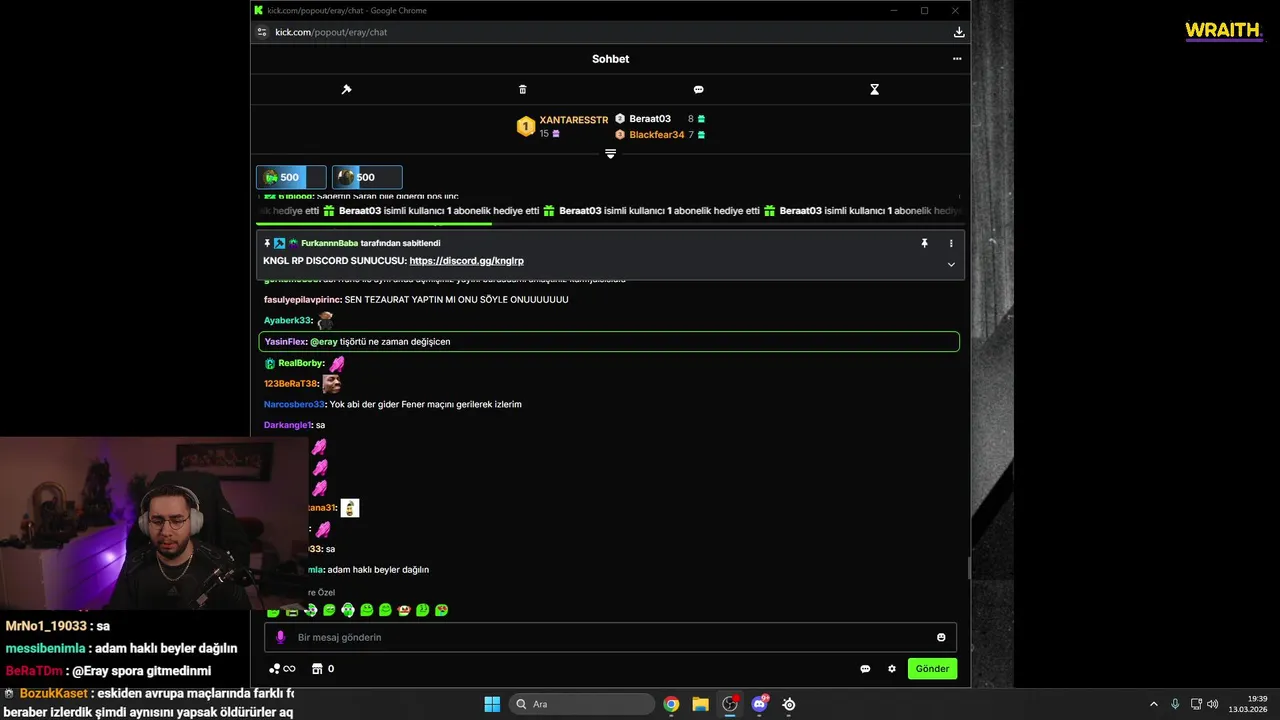Click the Blackfear34 leaderboard entry
Screen dimensions: 1280x720
(657, 135)
